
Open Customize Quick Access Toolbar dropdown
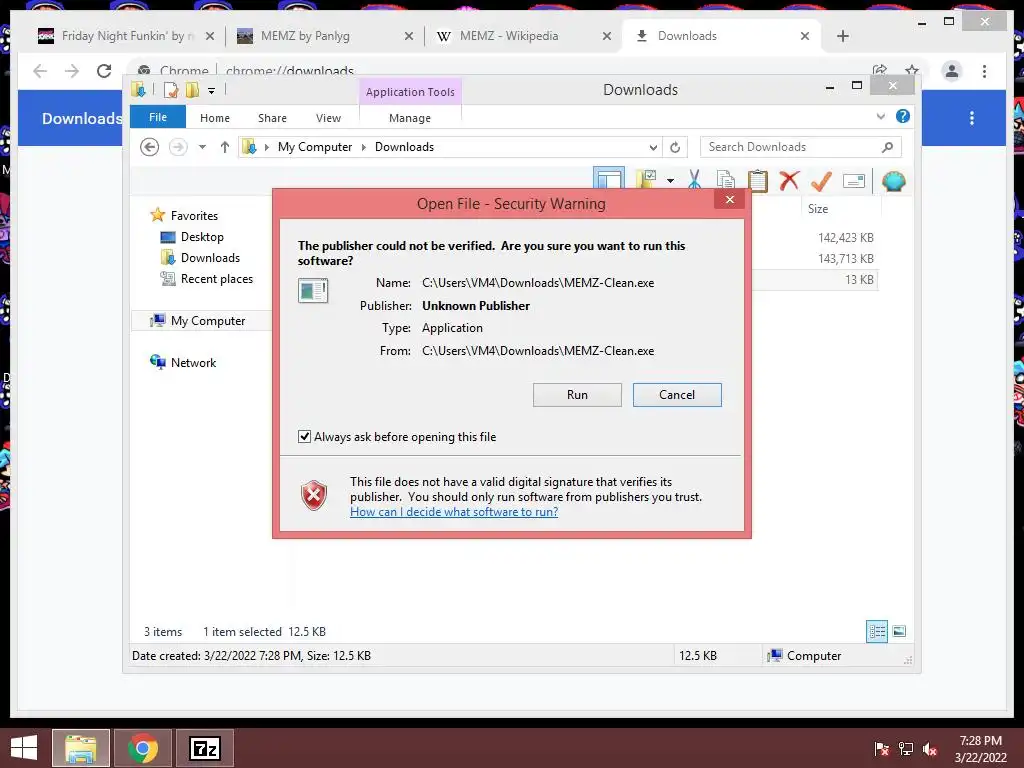(x=212, y=91)
